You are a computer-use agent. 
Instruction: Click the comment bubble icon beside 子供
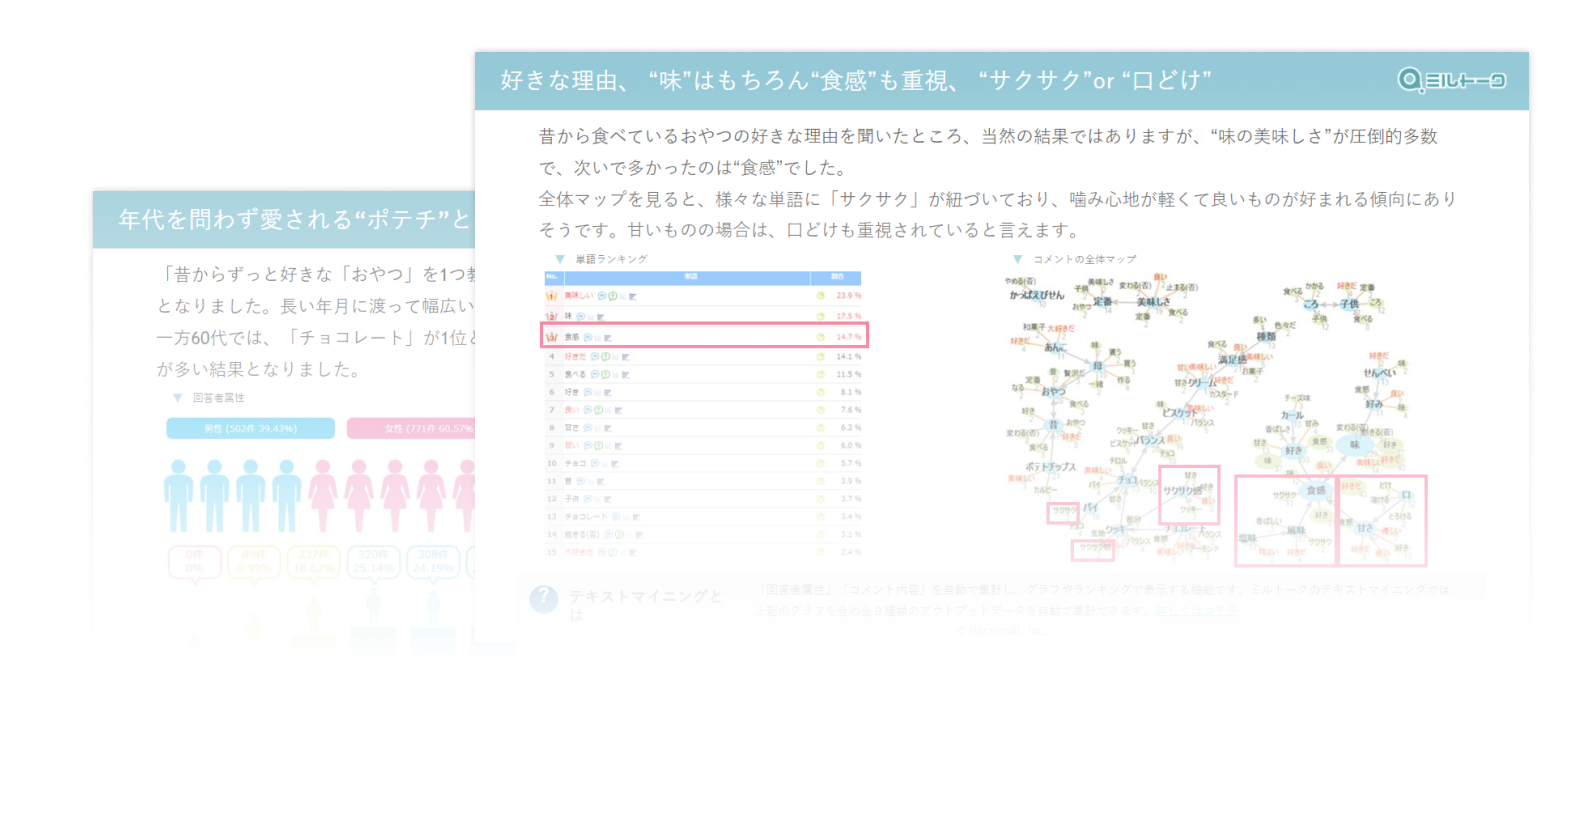[588, 498]
